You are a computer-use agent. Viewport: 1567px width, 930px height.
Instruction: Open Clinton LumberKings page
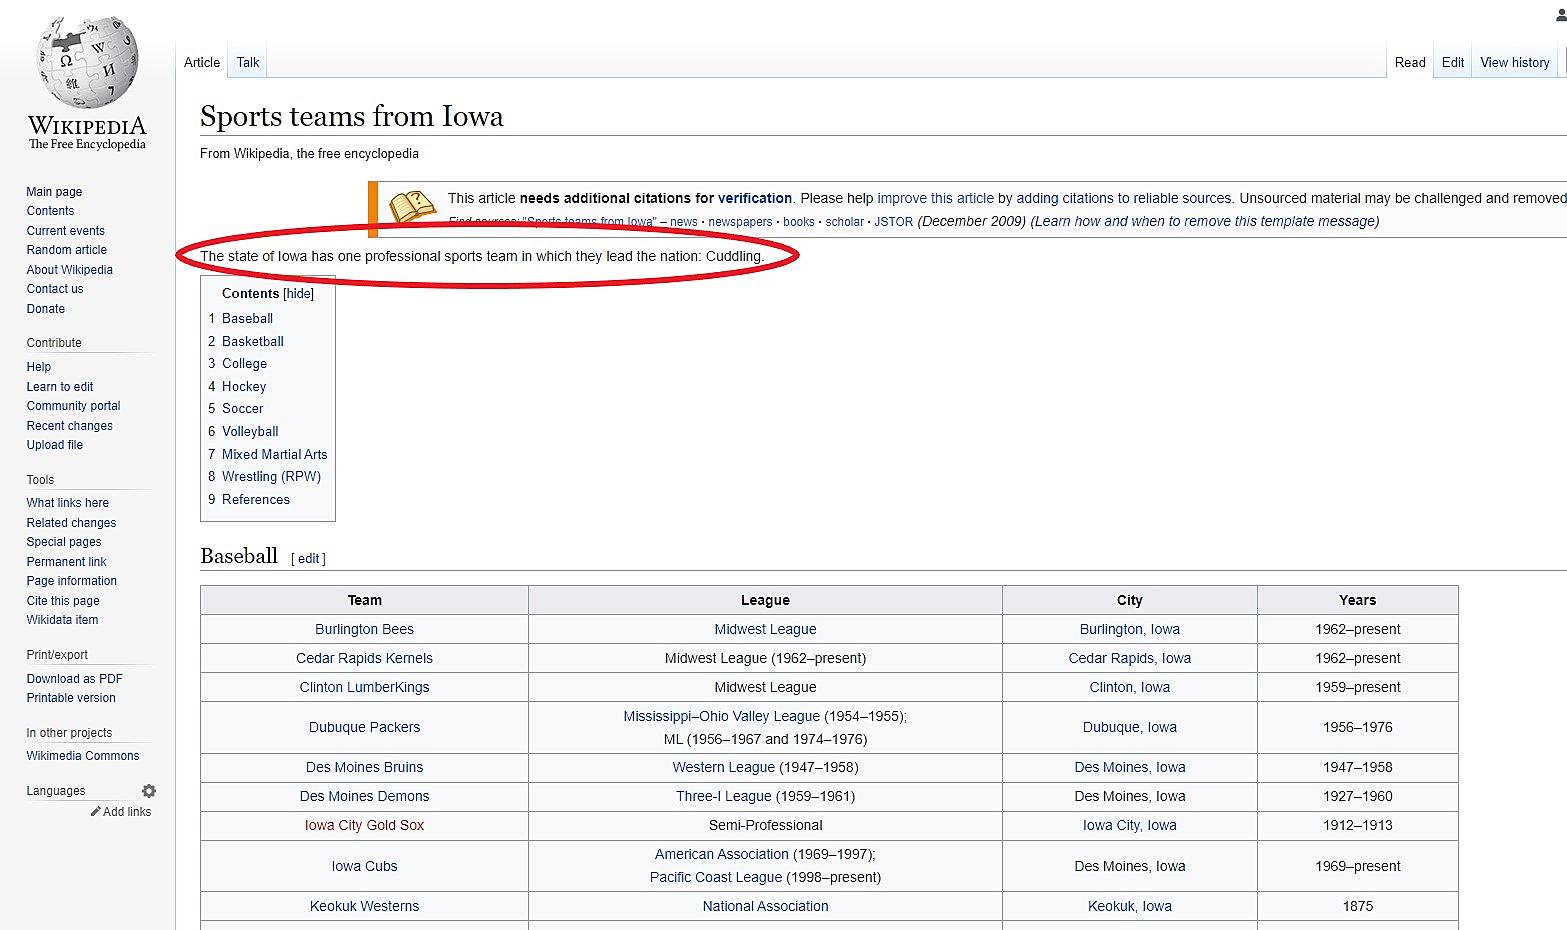(x=364, y=687)
